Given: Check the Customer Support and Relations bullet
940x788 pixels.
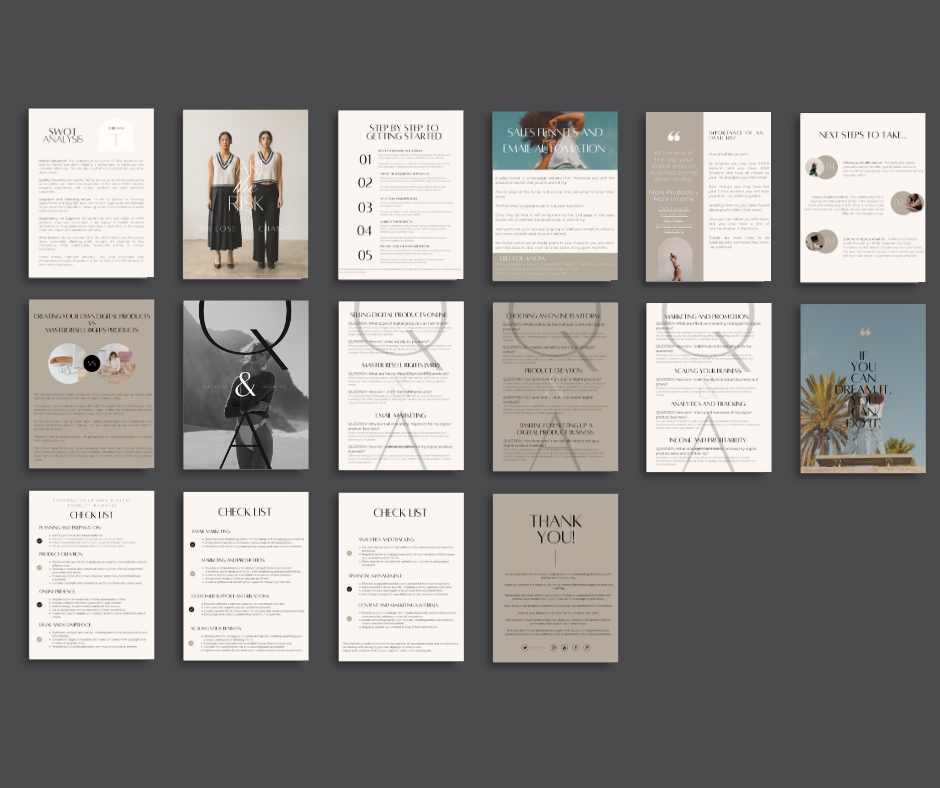Looking at the screenshot, I should [192, 607].
